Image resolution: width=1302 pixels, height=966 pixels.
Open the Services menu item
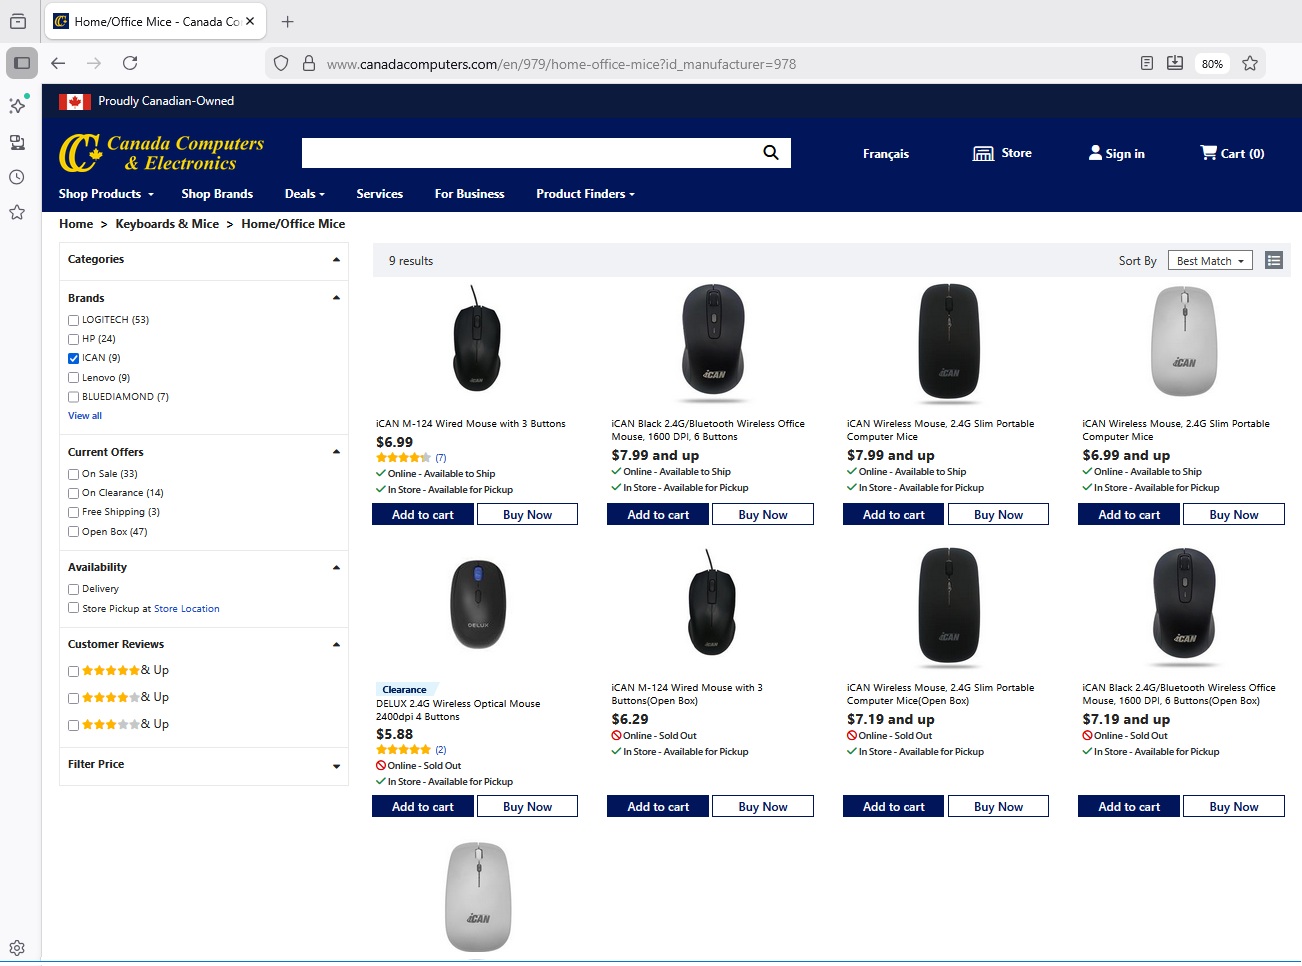click(x=380, y=194)
